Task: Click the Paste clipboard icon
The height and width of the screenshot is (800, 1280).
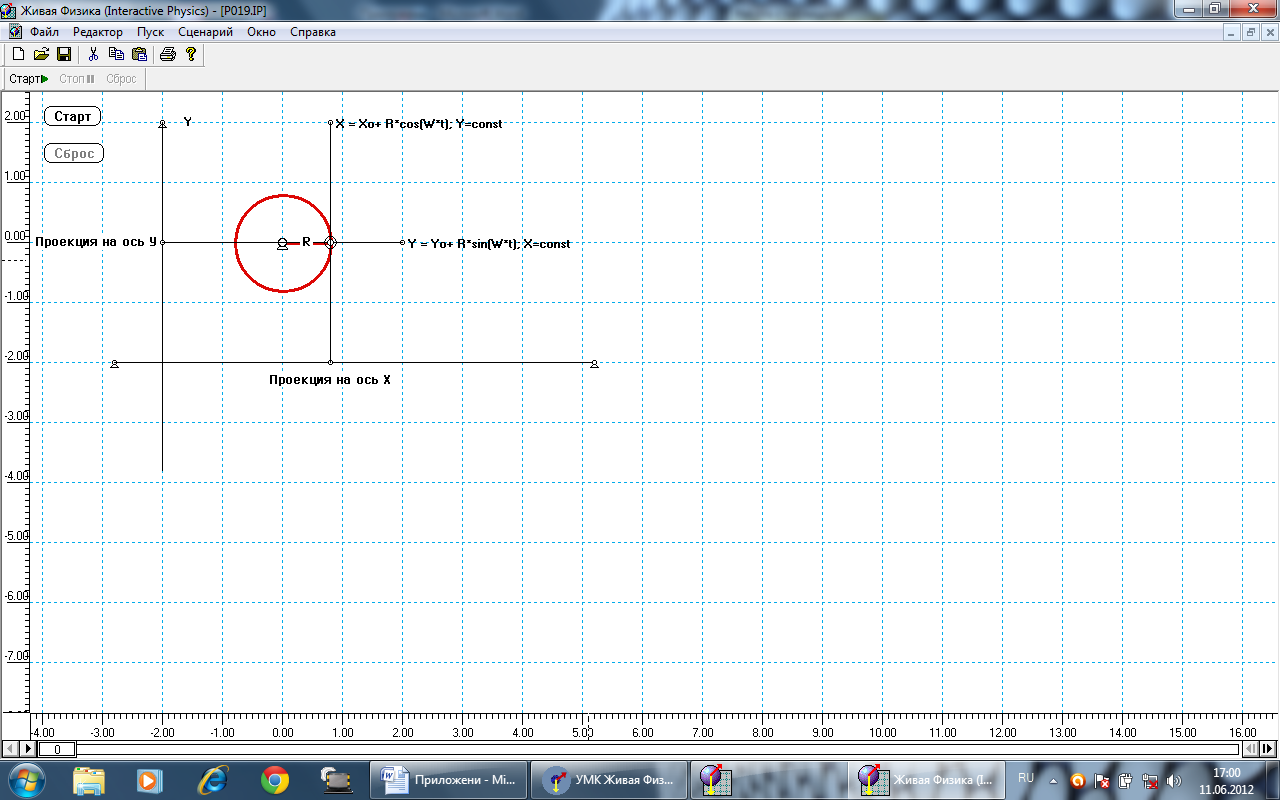Action: pos(140,54)
